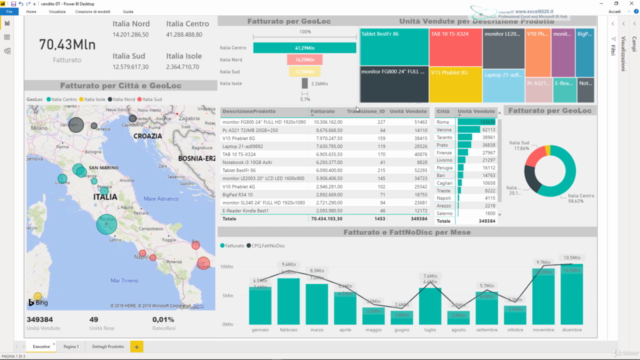Select the V15 Phablet 8G treemap tile
The width and height of the screenshot is (640, 360).
pos(456,84)
